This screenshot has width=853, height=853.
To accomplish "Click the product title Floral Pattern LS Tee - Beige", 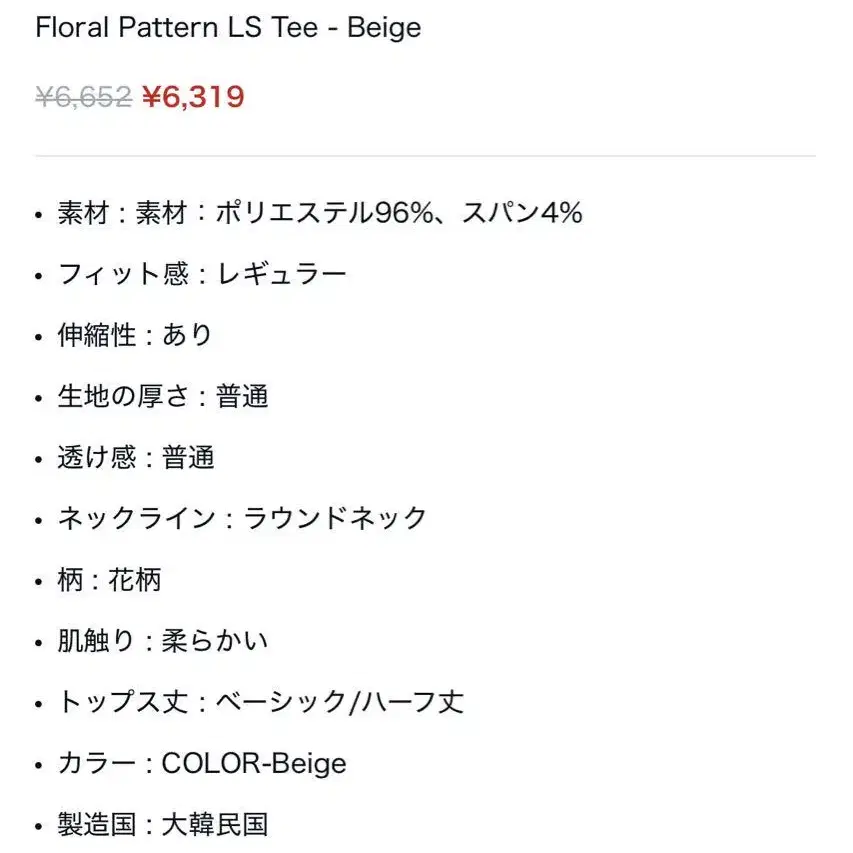I will tap(228, 27).
